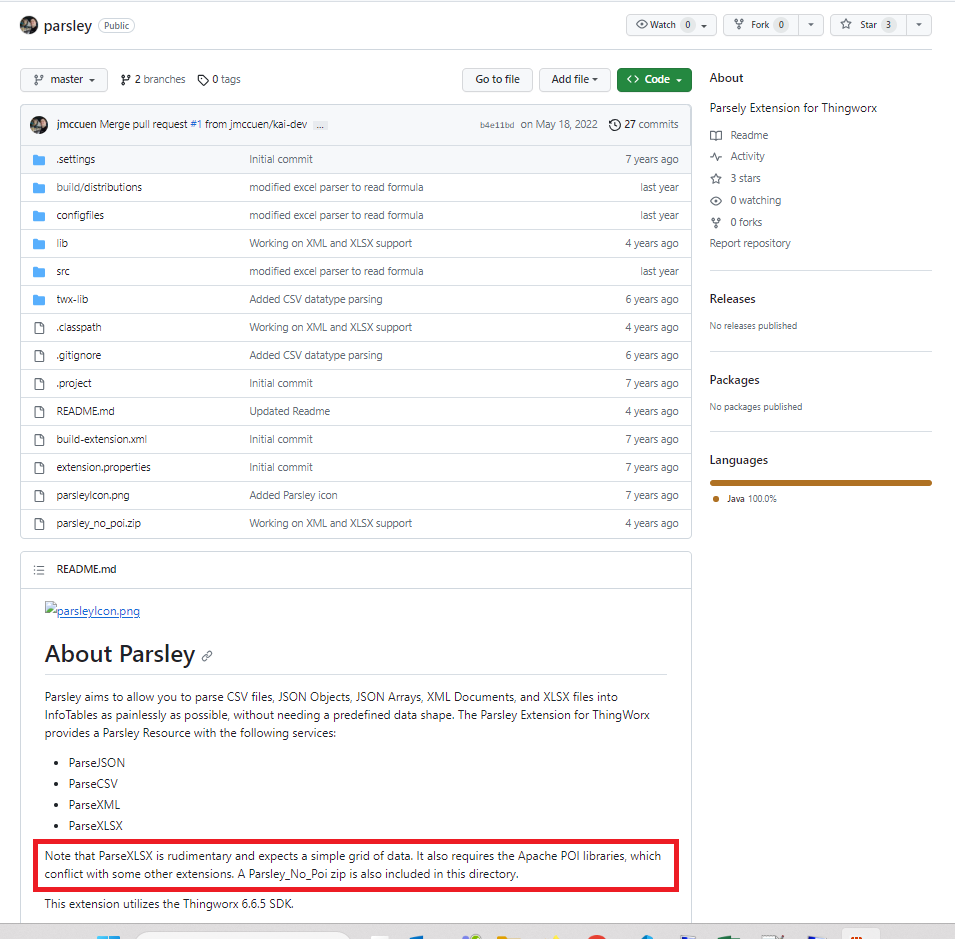Open the Activity graph icon in About
The image size is (955, 939).
(715, 156)
